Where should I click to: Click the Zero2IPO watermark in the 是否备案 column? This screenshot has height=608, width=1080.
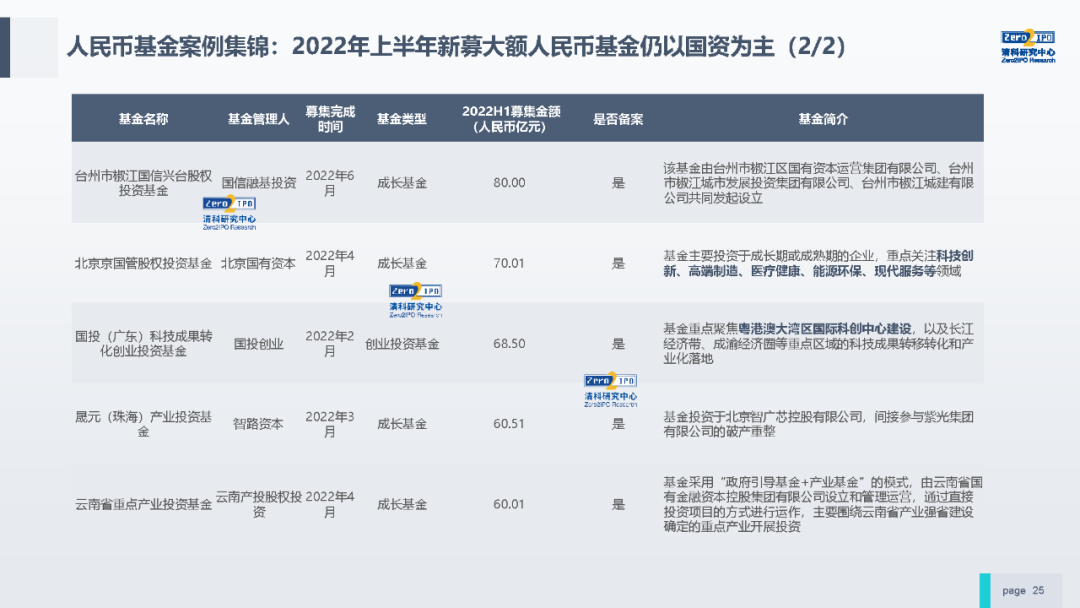(x=610, y=389)
